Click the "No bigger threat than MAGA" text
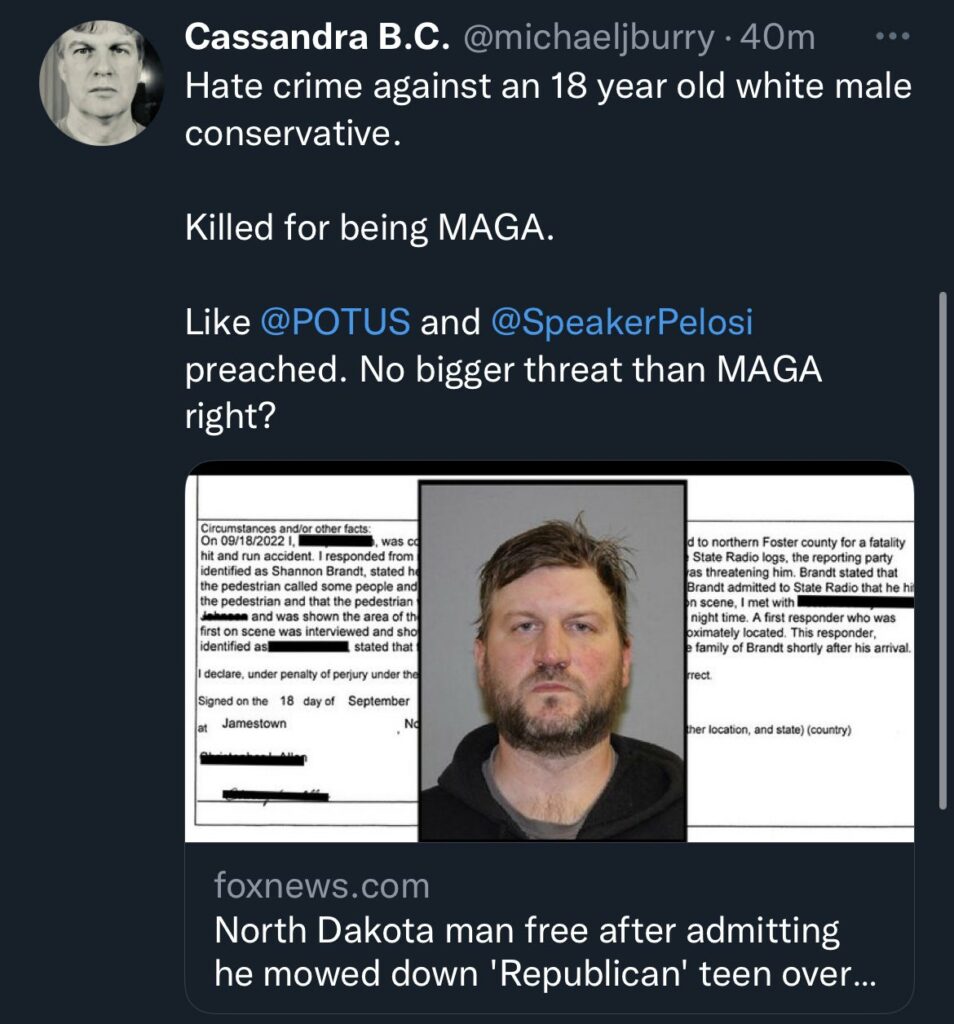954x1024 pixels. 590,369
